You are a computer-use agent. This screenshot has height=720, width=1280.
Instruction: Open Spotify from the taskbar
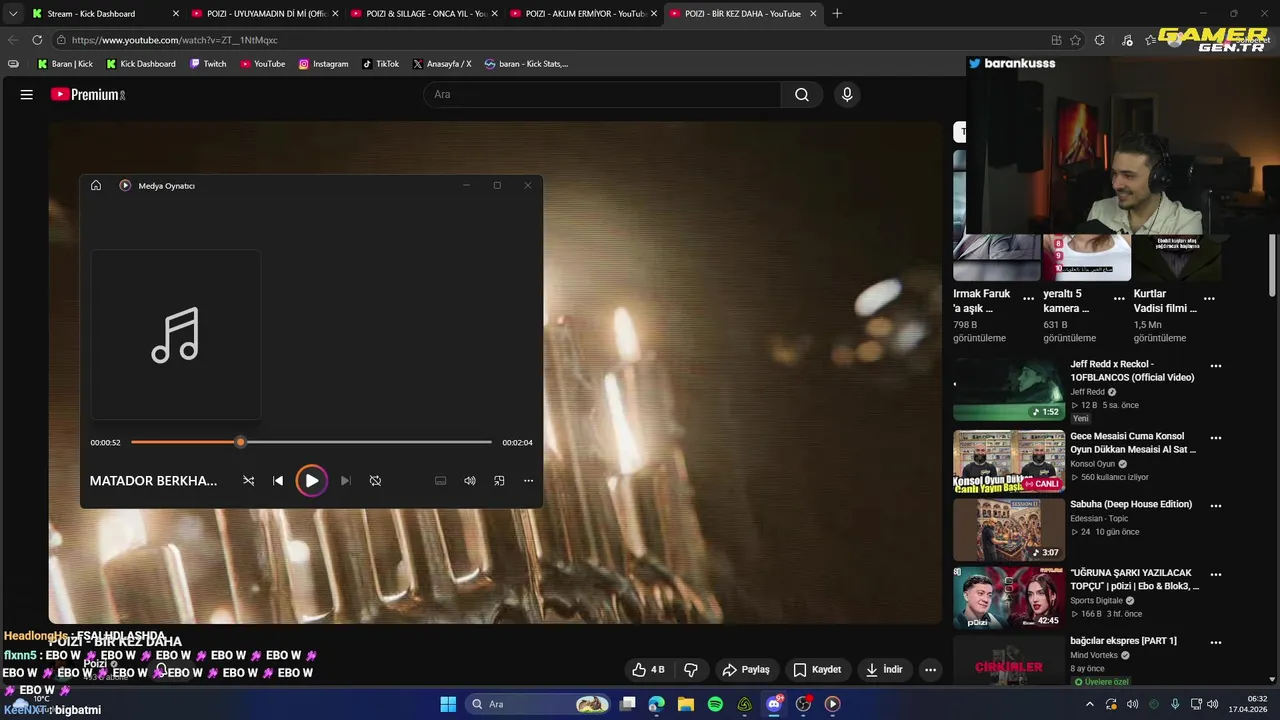coord(715,704)
